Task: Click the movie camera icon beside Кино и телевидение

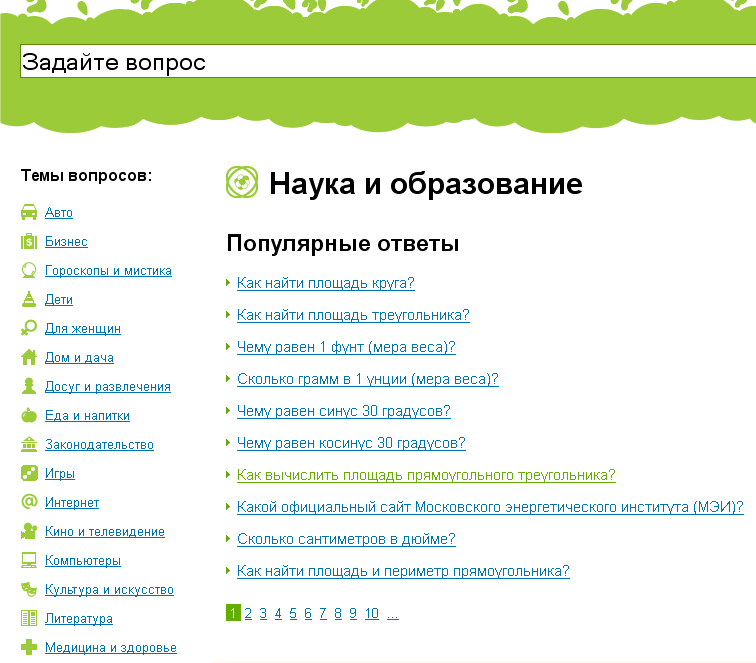Action: tap(29, 531)
